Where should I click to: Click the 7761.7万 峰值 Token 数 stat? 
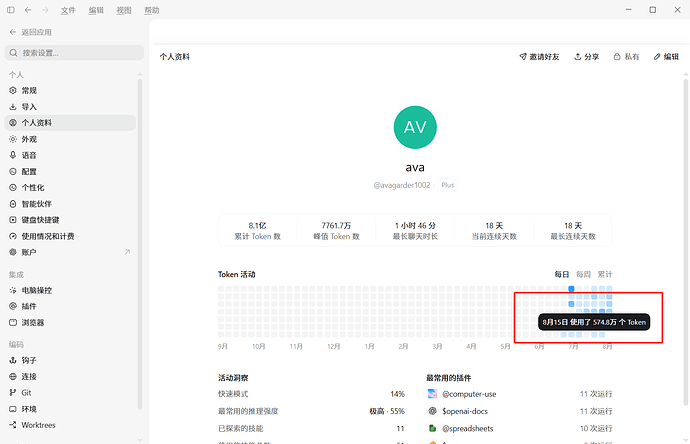pyautogui.click(x=336, y=231)
